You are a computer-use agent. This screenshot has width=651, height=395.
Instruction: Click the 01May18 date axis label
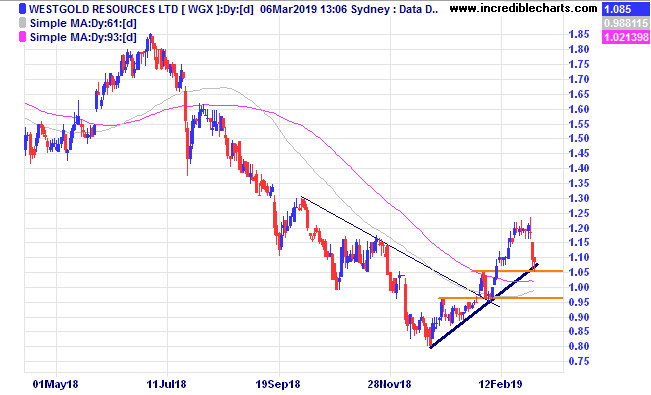(55, 384)
